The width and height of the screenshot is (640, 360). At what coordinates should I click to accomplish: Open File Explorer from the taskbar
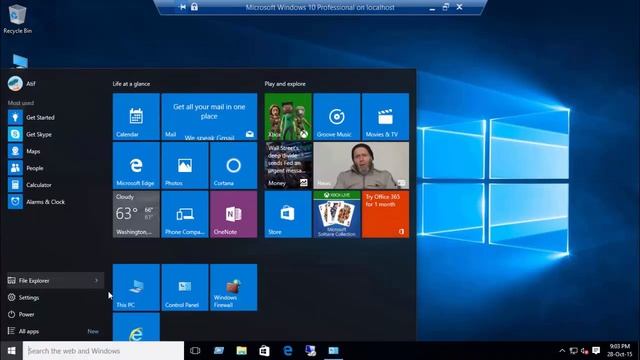coord(242,351)
